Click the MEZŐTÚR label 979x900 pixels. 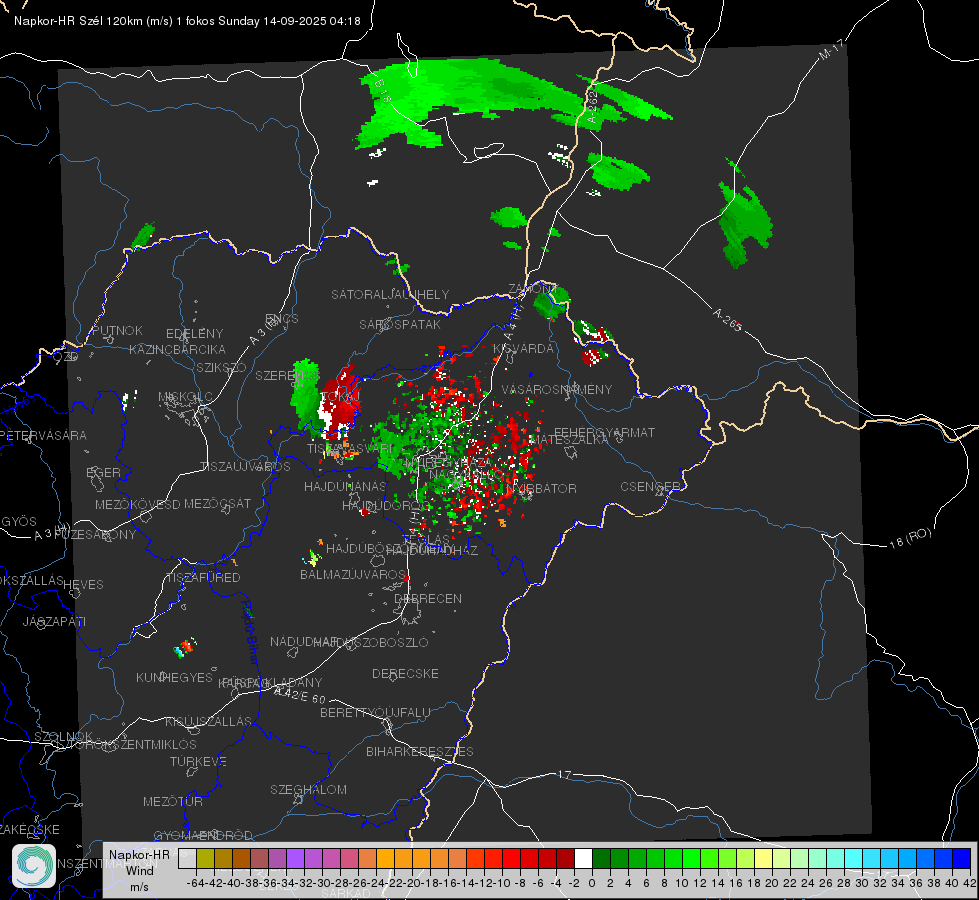click(x=173, y=801)
